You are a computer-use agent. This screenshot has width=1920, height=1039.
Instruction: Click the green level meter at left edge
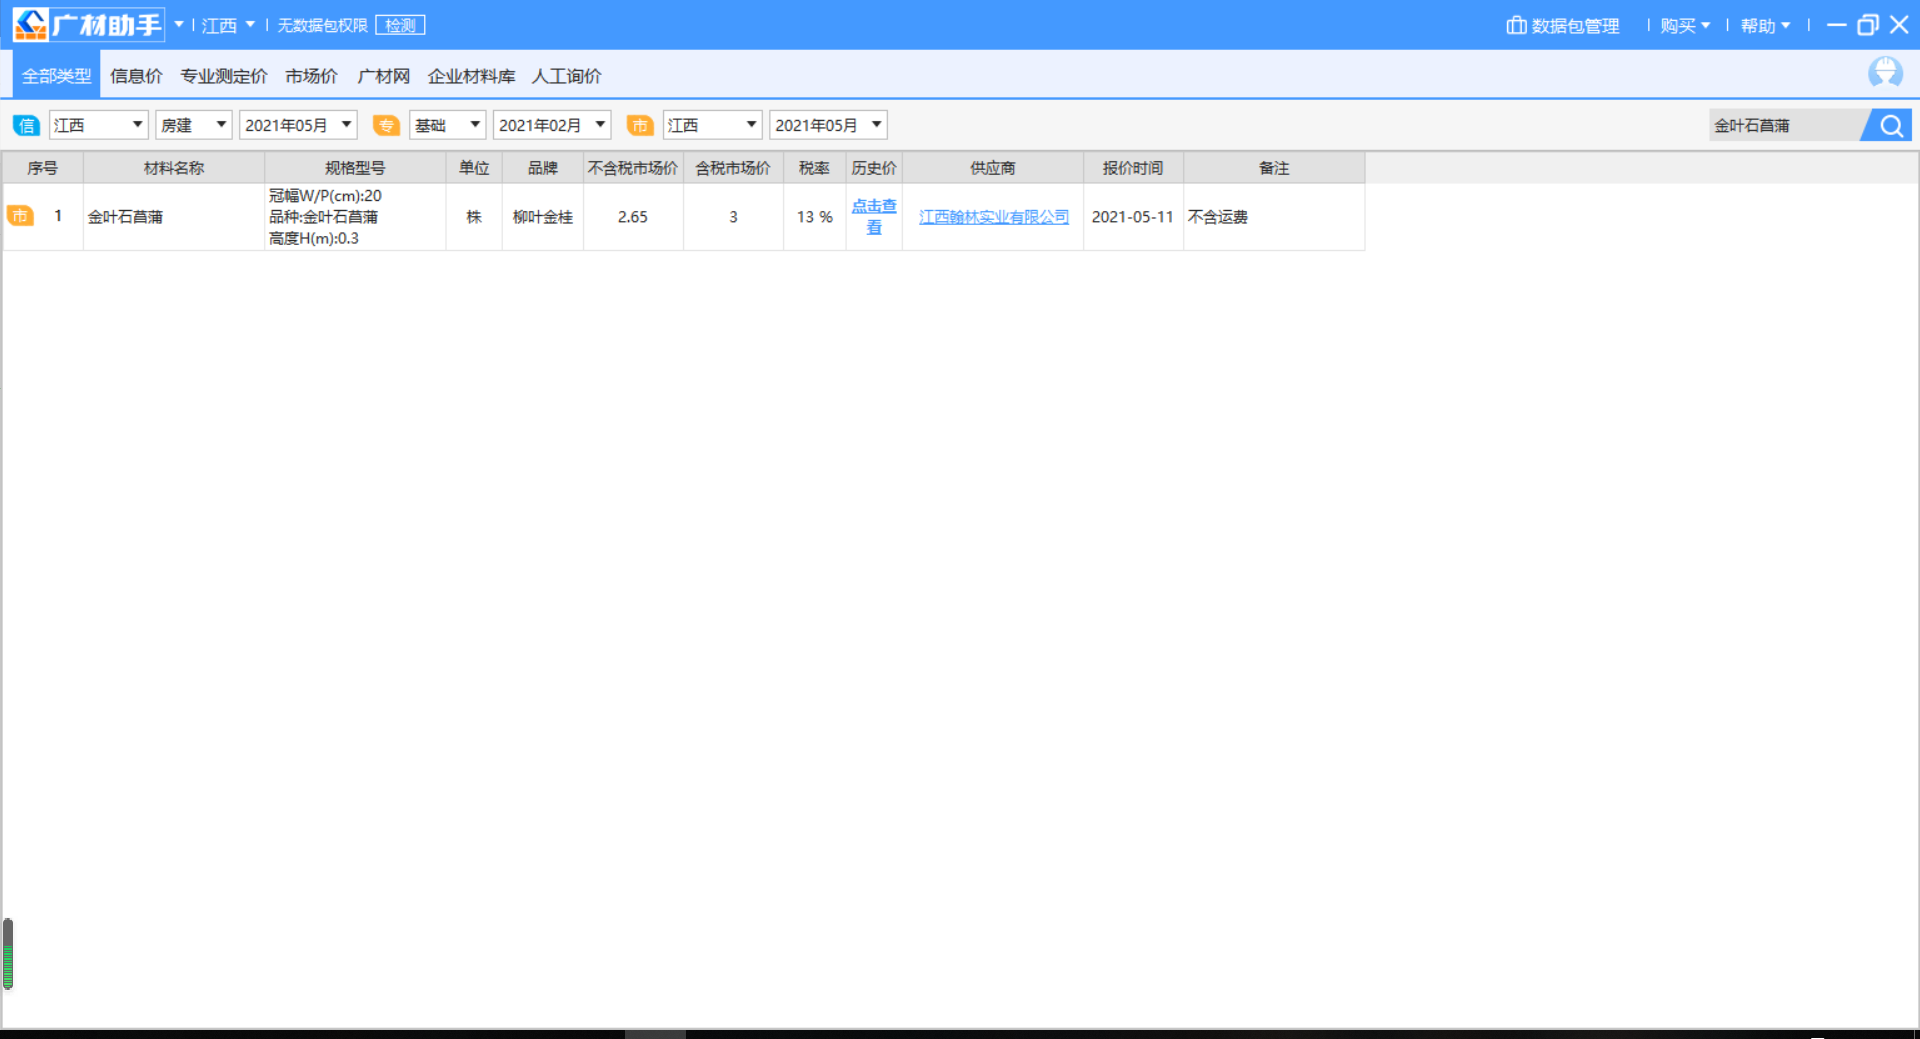point(8,954)
